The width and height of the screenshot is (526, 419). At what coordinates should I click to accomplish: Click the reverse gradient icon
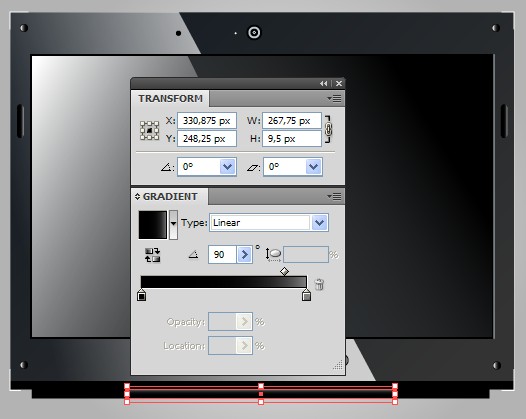pos(152,255)
